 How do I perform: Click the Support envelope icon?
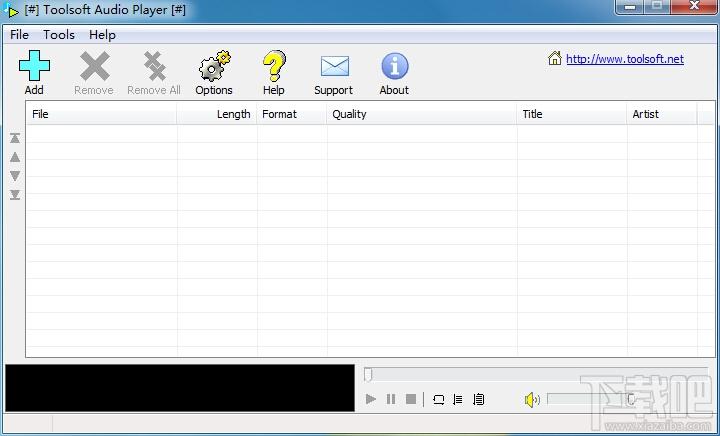point(334,66)
